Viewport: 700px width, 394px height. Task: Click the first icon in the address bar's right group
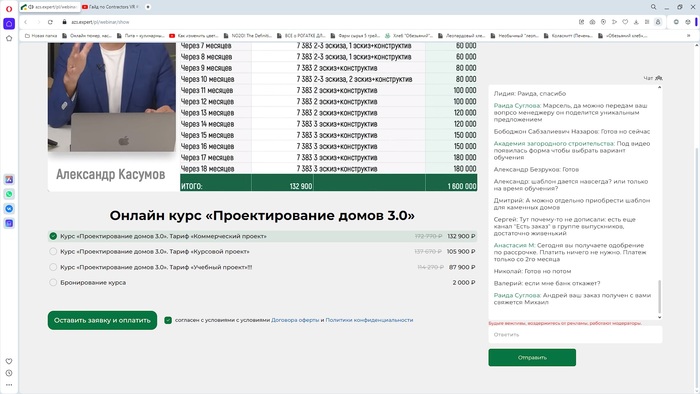click(x=581, y=22)
